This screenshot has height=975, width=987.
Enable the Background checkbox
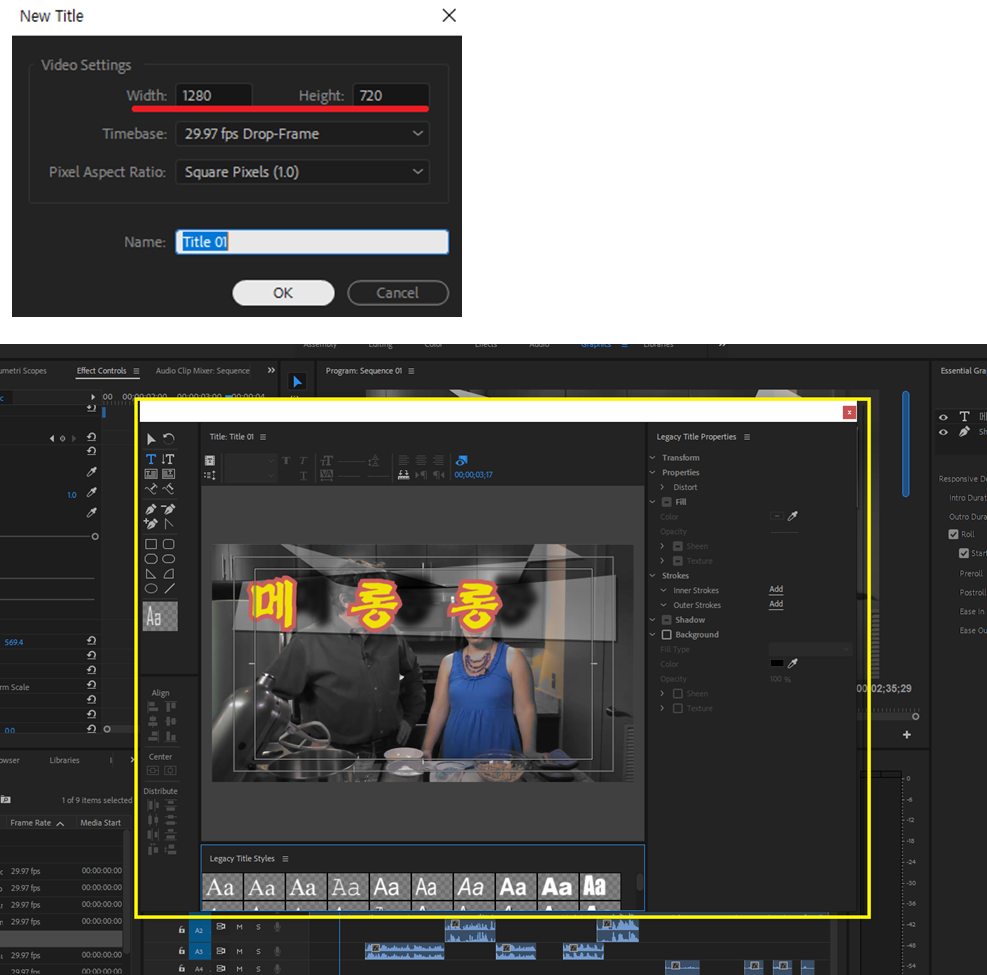point(667,634)
